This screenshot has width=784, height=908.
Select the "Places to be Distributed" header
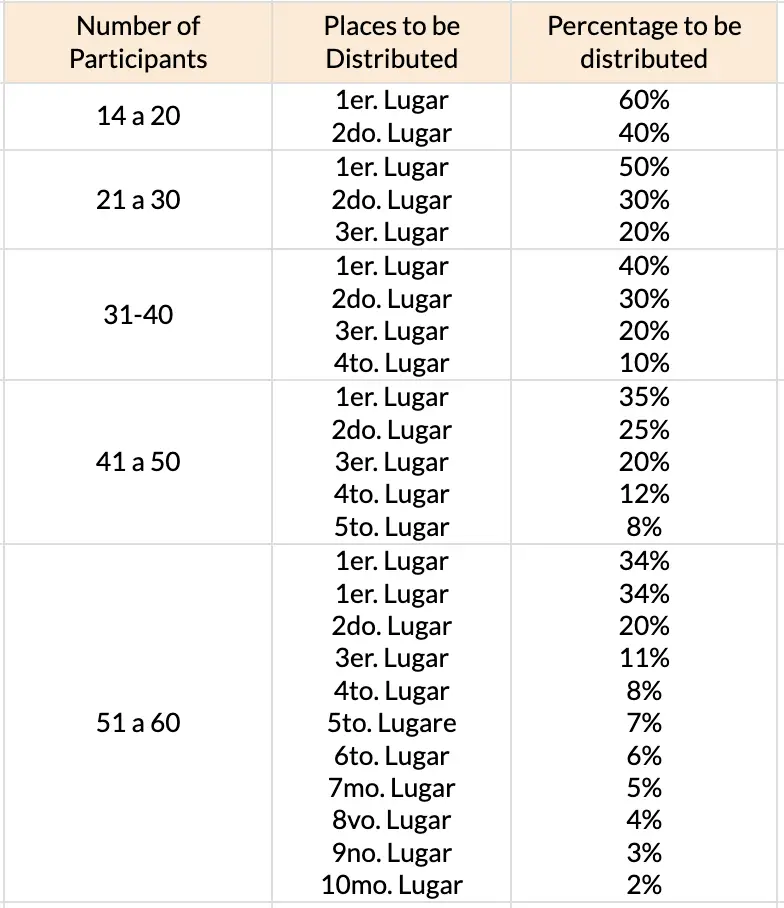click(x=391, y=42)
